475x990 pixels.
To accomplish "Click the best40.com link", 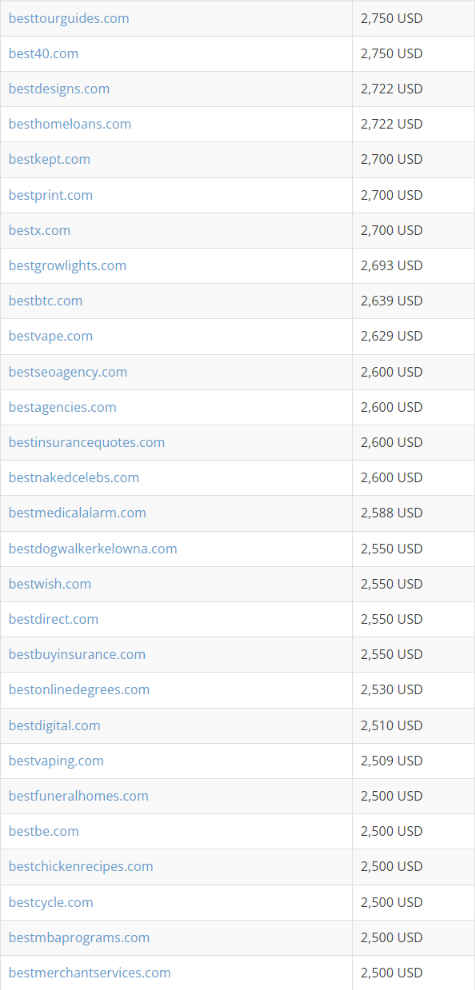I will [x=44, y=54].
